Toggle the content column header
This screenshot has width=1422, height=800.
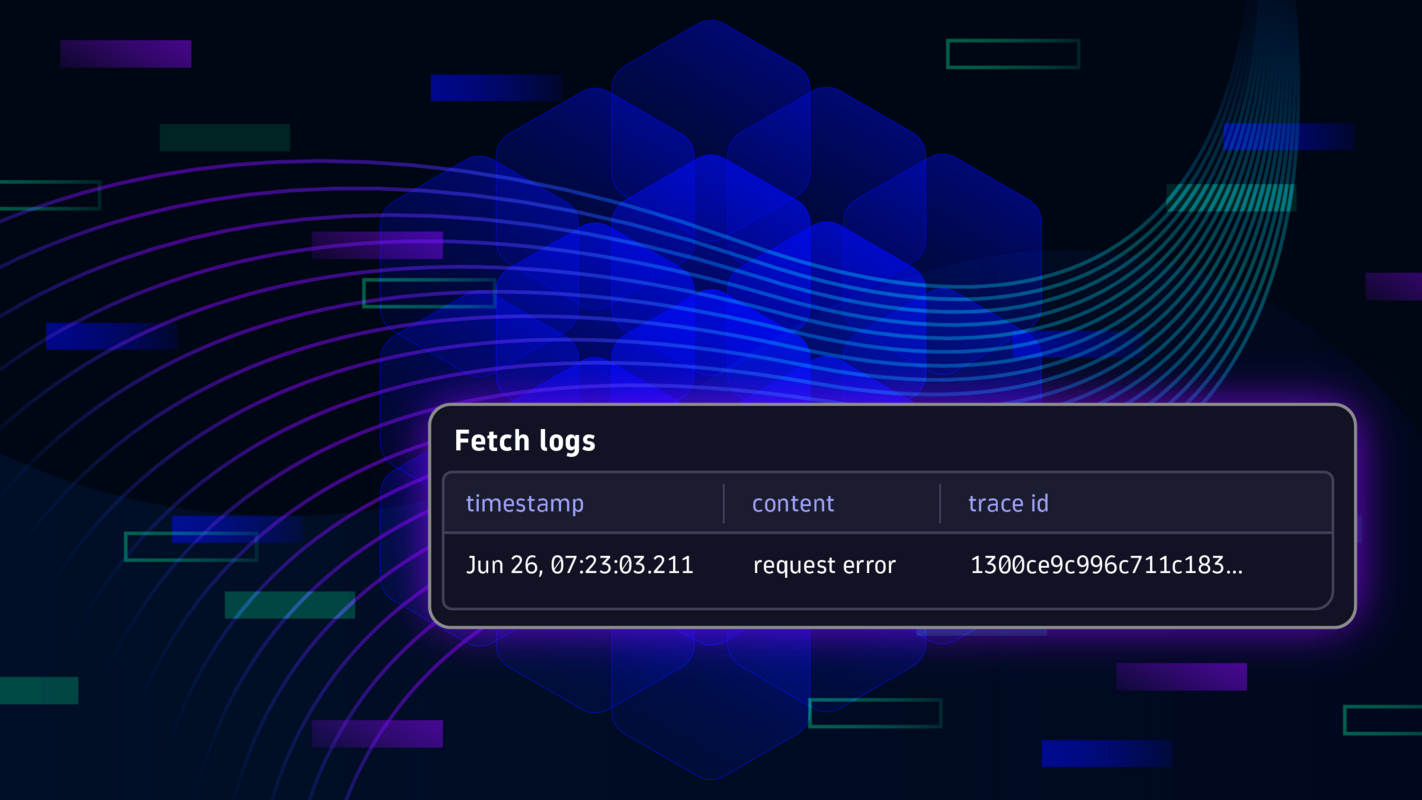click(x=793, y=503)
